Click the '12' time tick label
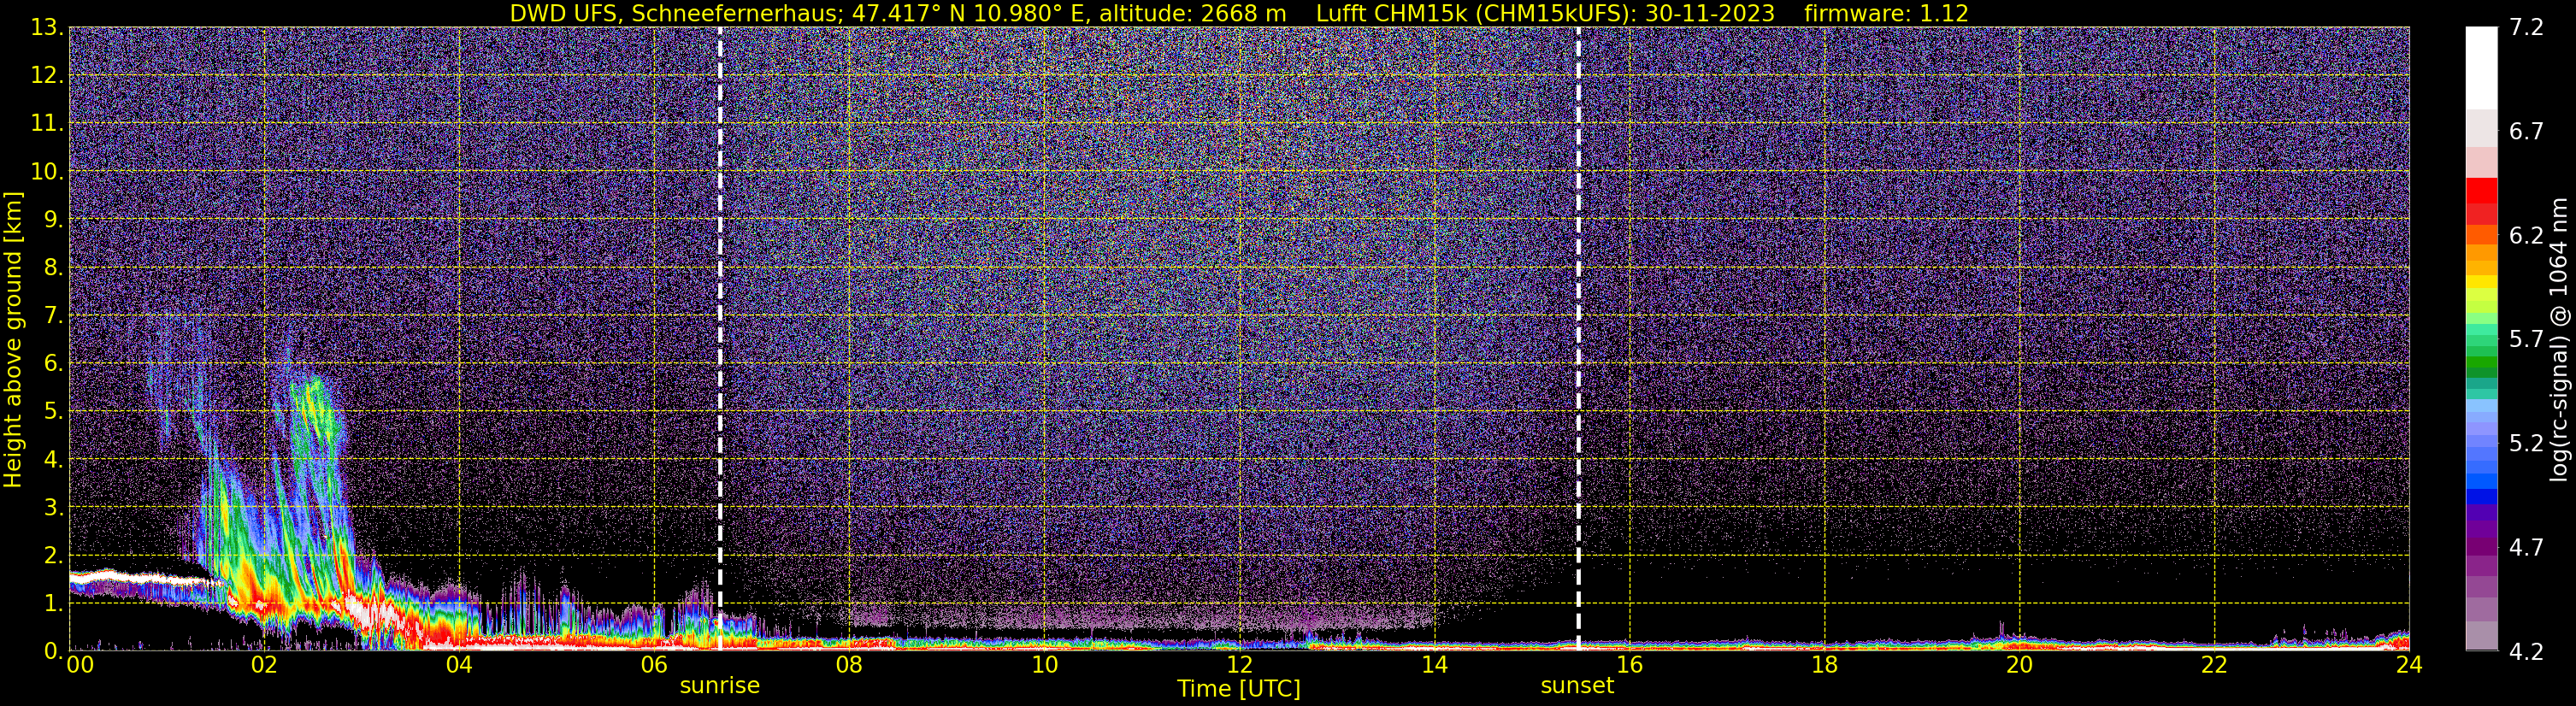Image resolution: width=2576 pixels, height=706 pixels. click(x=1239, y=665)
